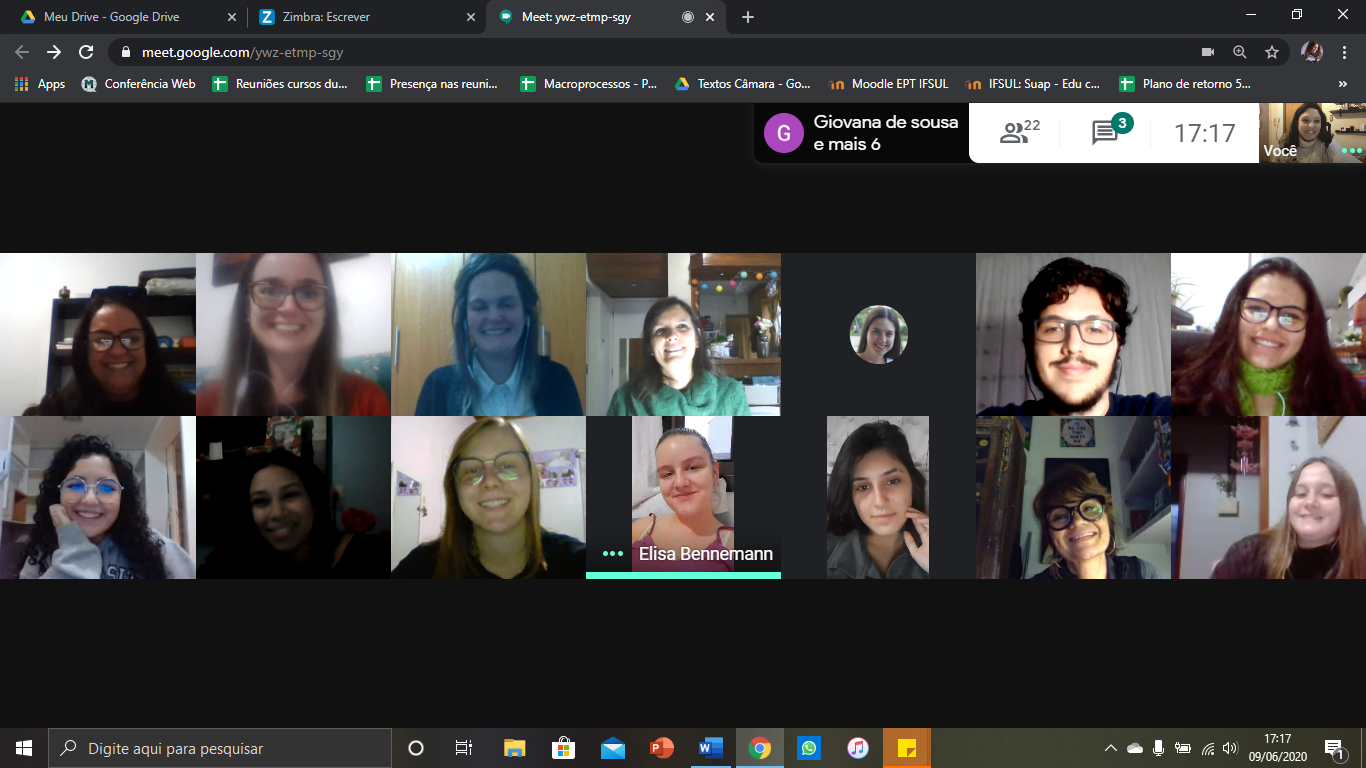The width and height of the screenshot is (1366, 768).
Task: Open the Windows Start menu
Action: point(24,748)
